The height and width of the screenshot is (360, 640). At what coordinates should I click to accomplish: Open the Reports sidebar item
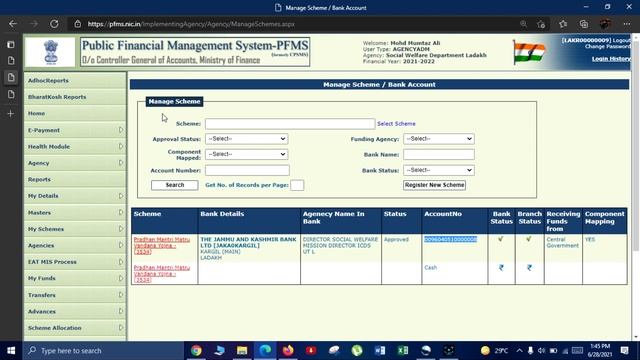click(75, 179)
